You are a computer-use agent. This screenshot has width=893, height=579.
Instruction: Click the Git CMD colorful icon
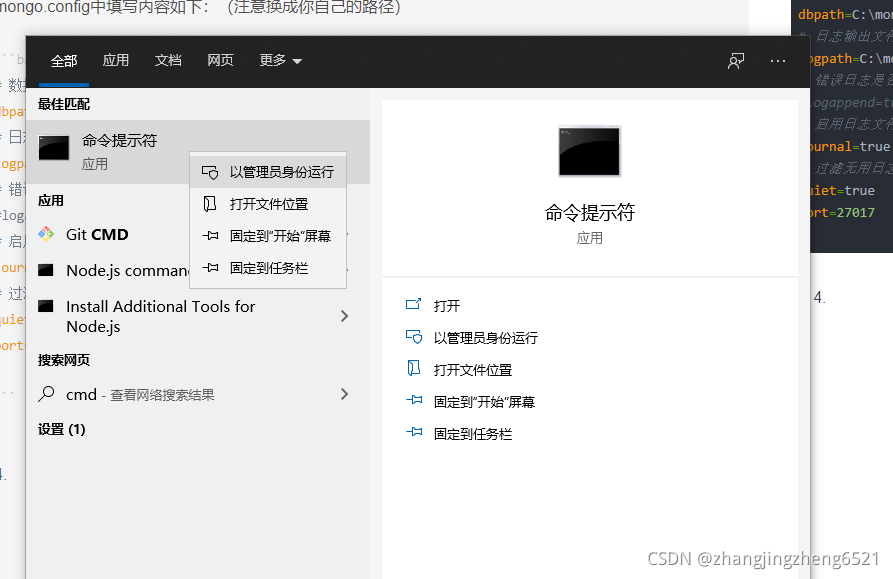tap(46, 234)
